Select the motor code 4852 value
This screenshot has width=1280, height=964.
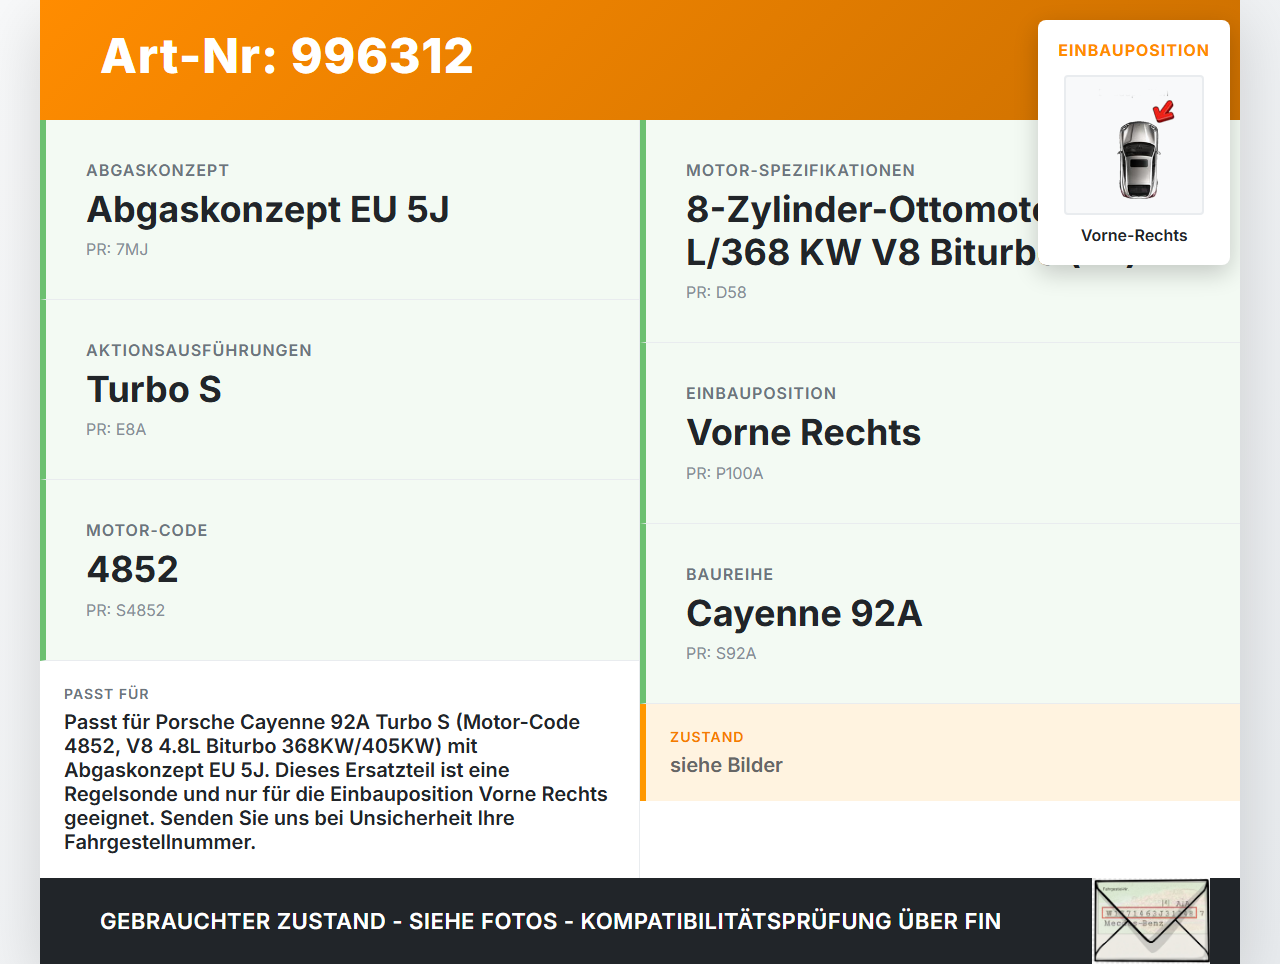pyautogui.click(x=133, y=570)
